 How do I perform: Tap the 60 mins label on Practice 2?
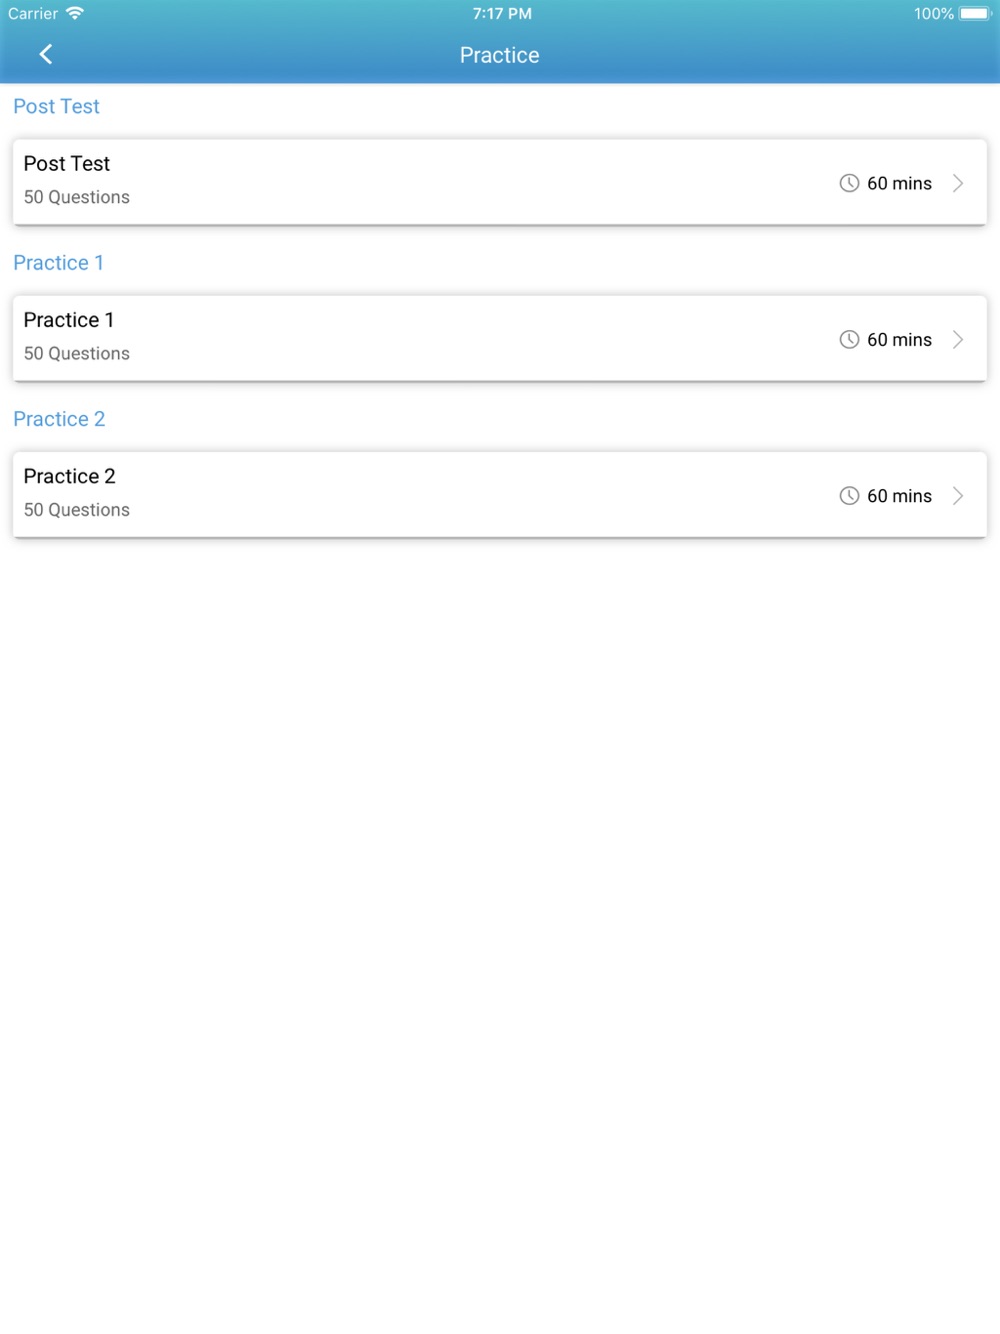(x=899, y=496)
